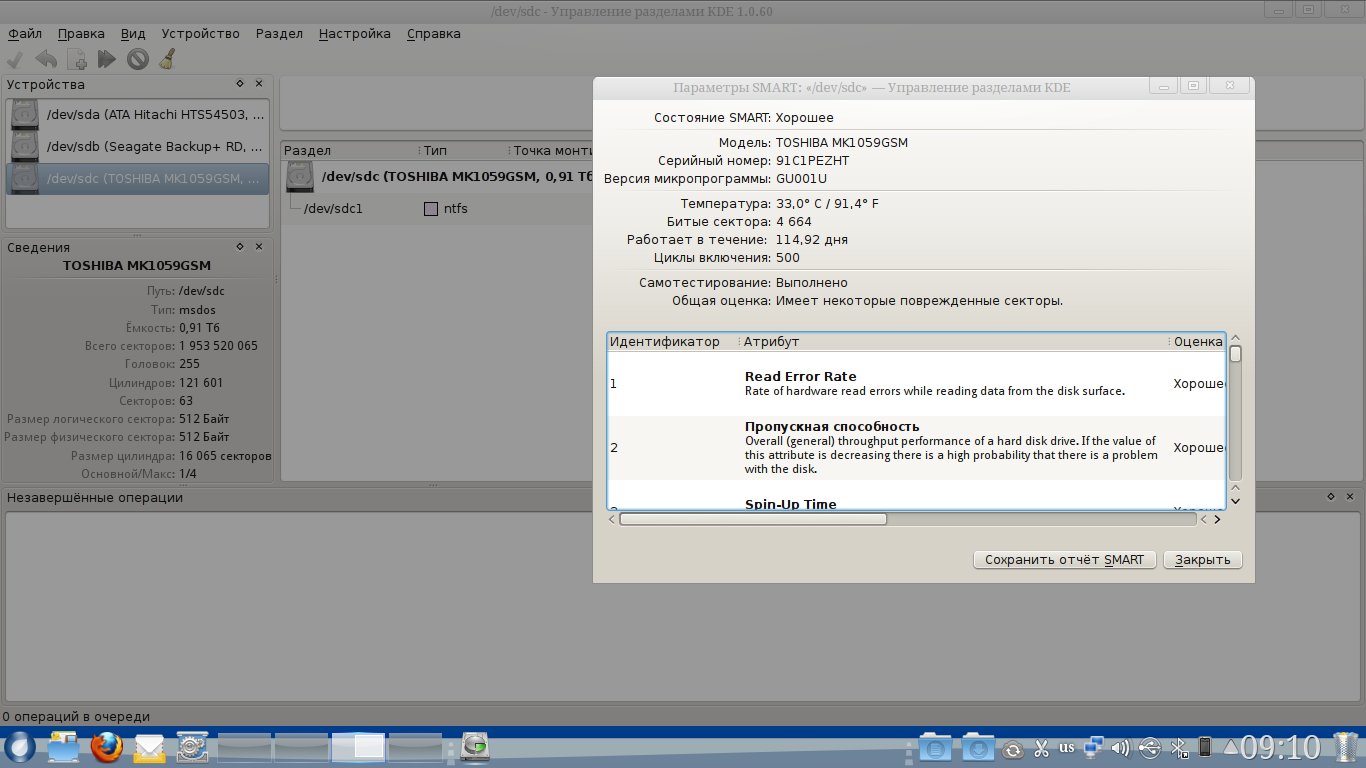Float the Сведения panel with diamond button

coord(240,246)
